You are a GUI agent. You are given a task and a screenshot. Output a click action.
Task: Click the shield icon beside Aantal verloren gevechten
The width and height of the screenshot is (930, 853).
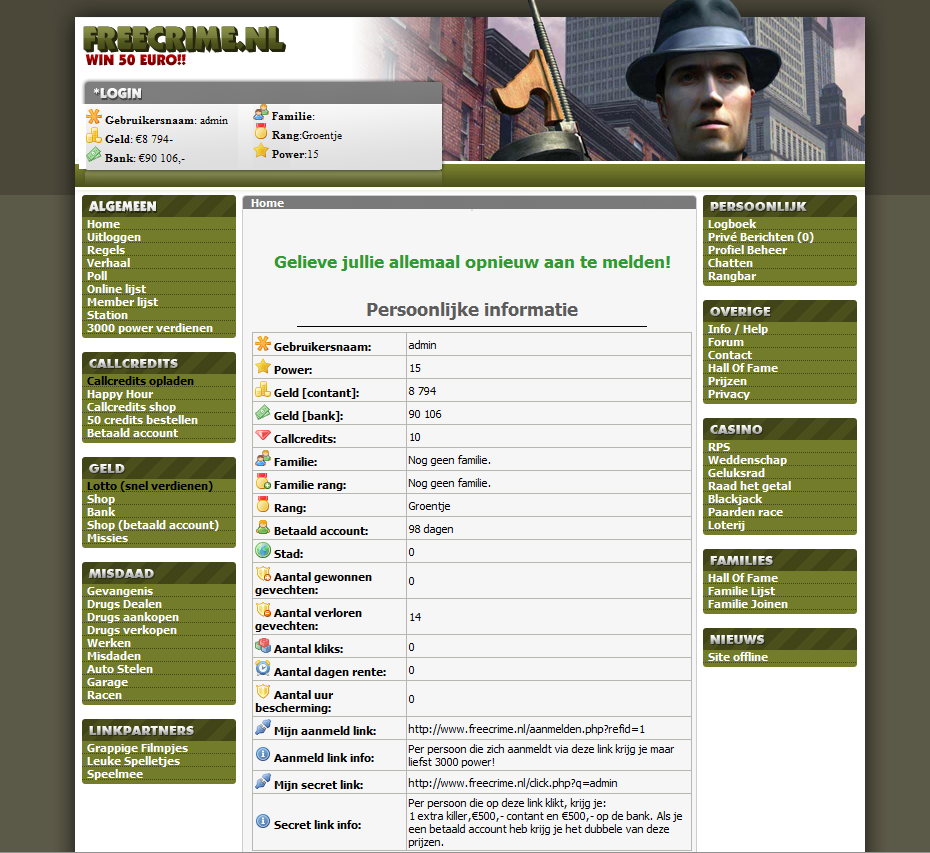click(263, 610)
